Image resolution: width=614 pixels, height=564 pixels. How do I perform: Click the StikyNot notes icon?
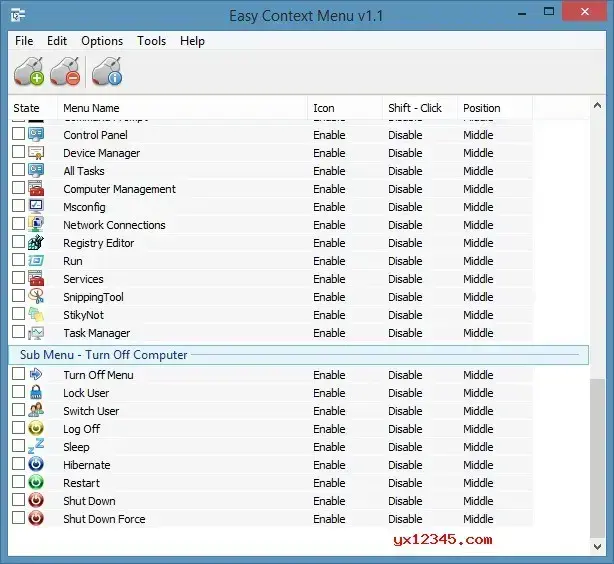click(36, 315)
